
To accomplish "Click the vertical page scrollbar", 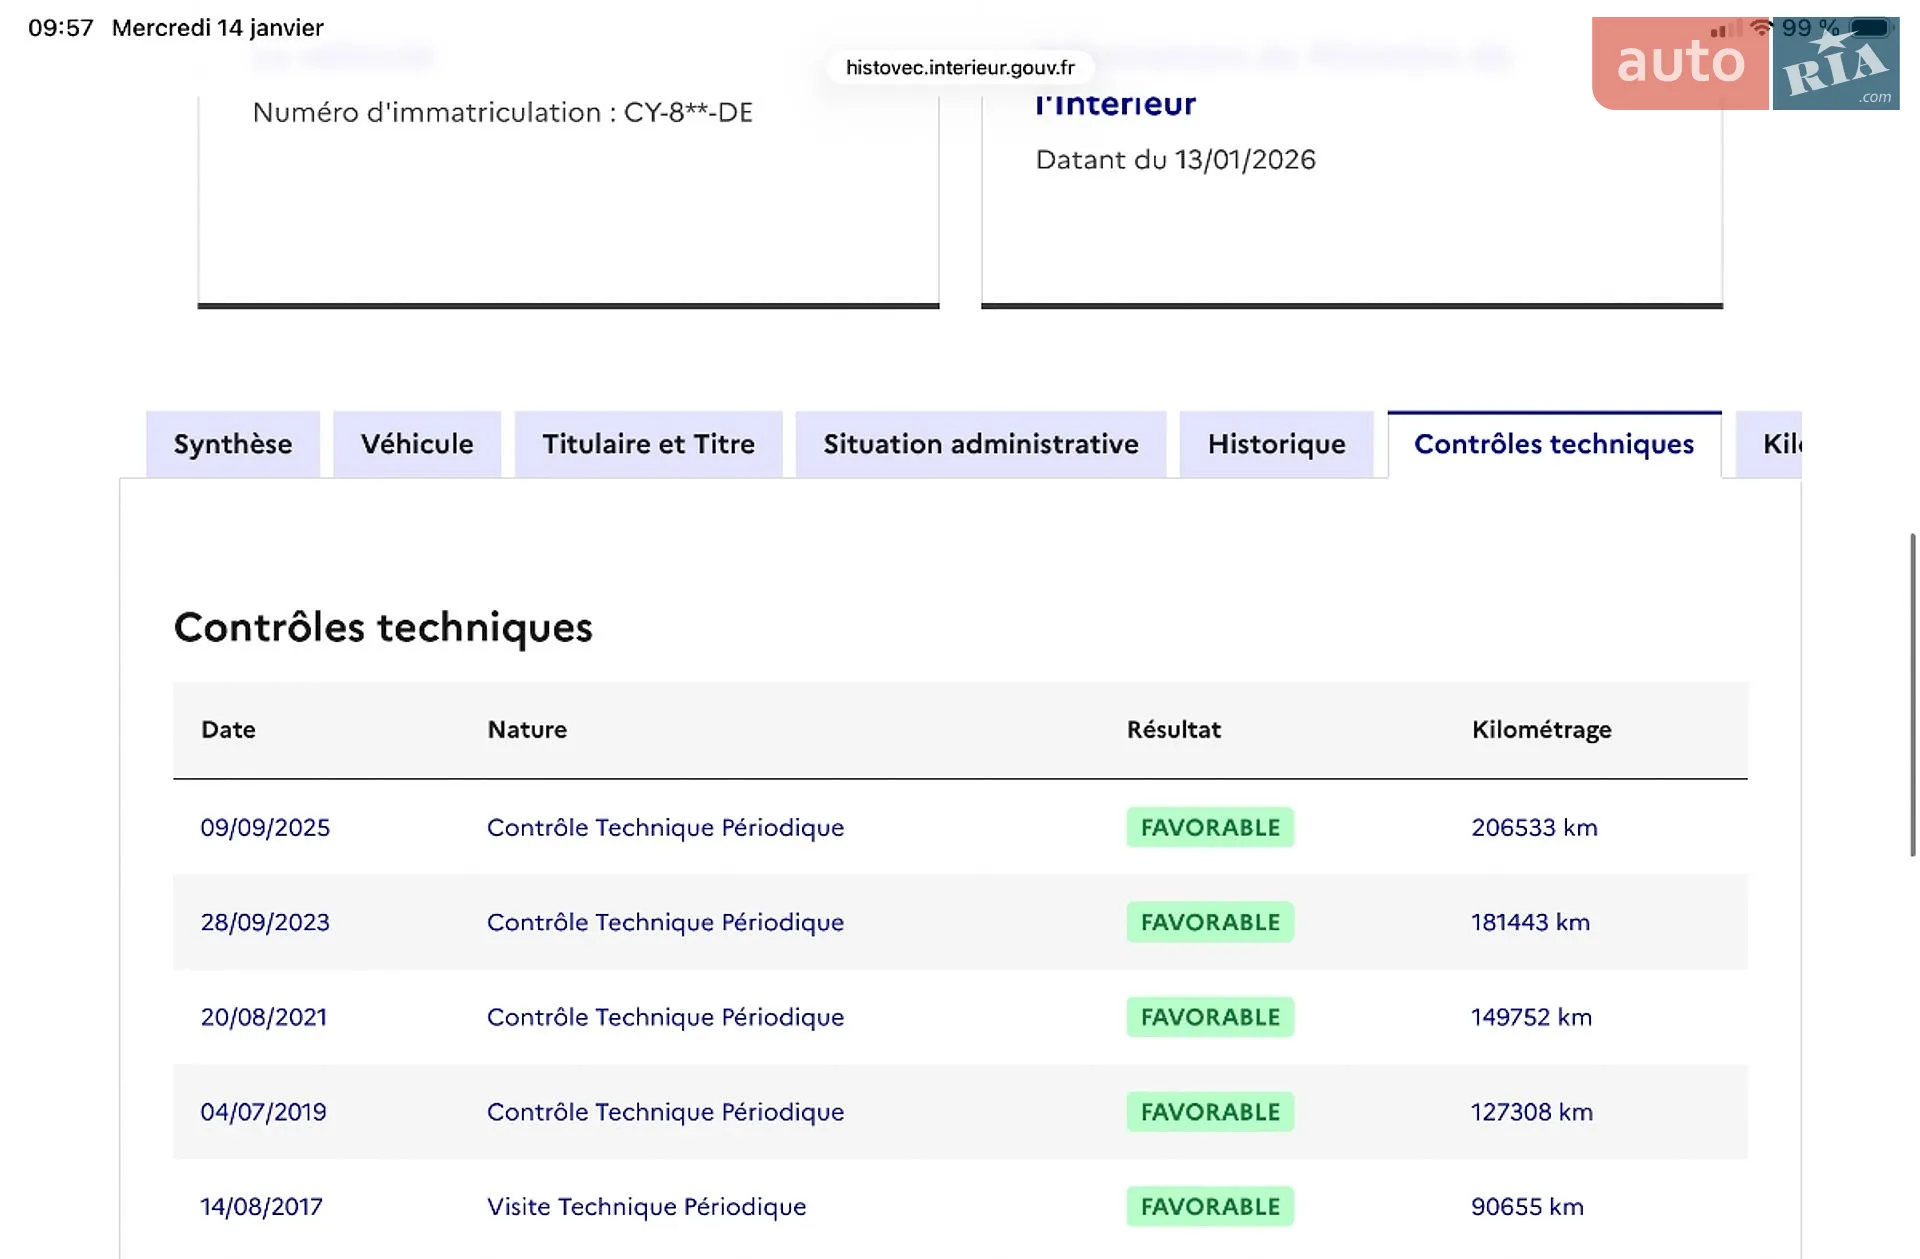I will click(x=1912, y=695).
